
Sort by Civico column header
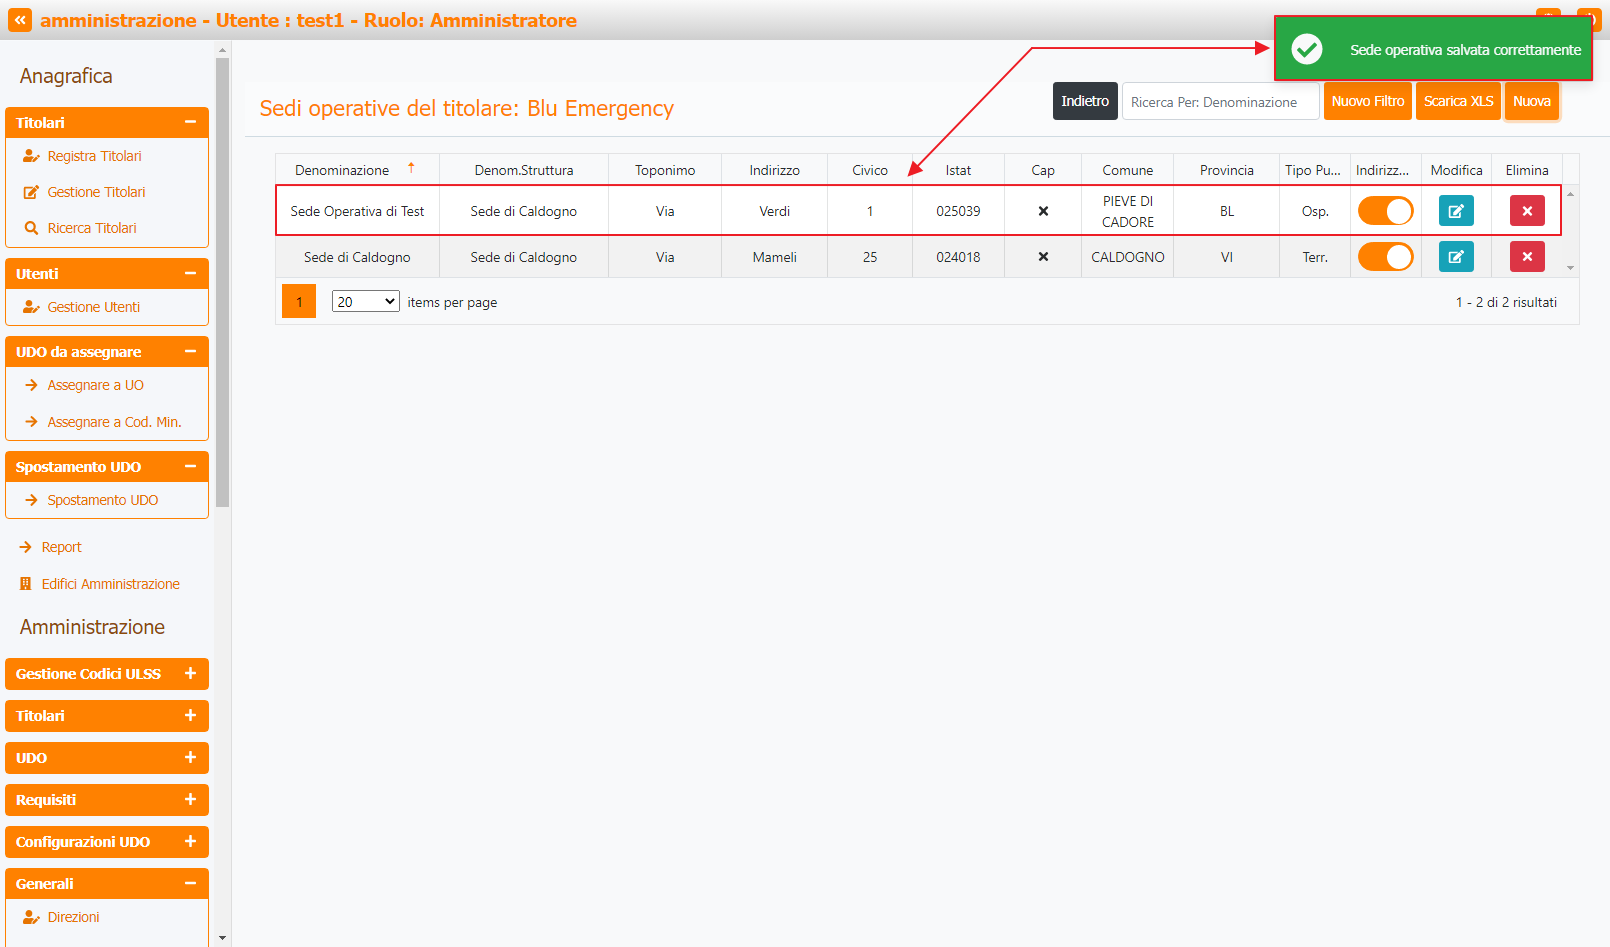pos(870,170)
